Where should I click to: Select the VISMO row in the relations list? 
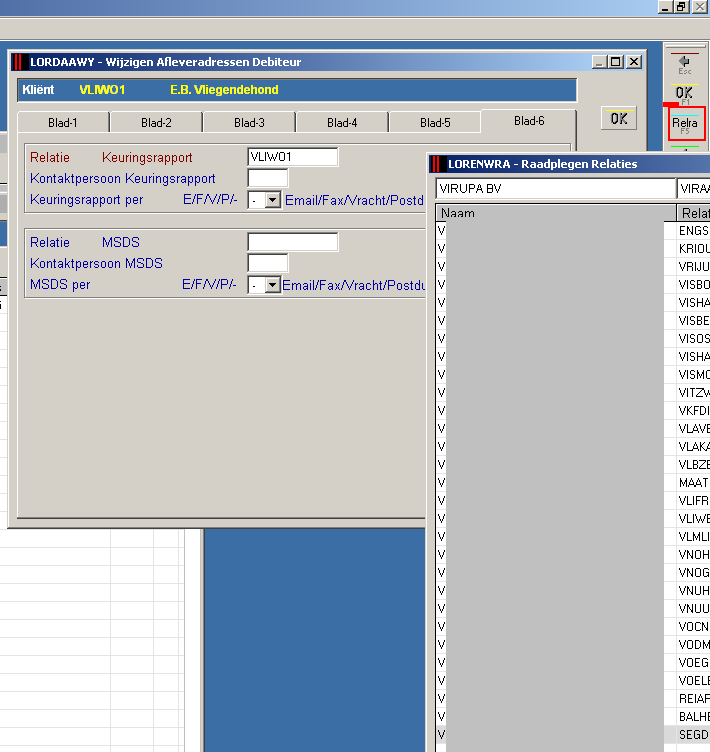click(x=573, y=375)
